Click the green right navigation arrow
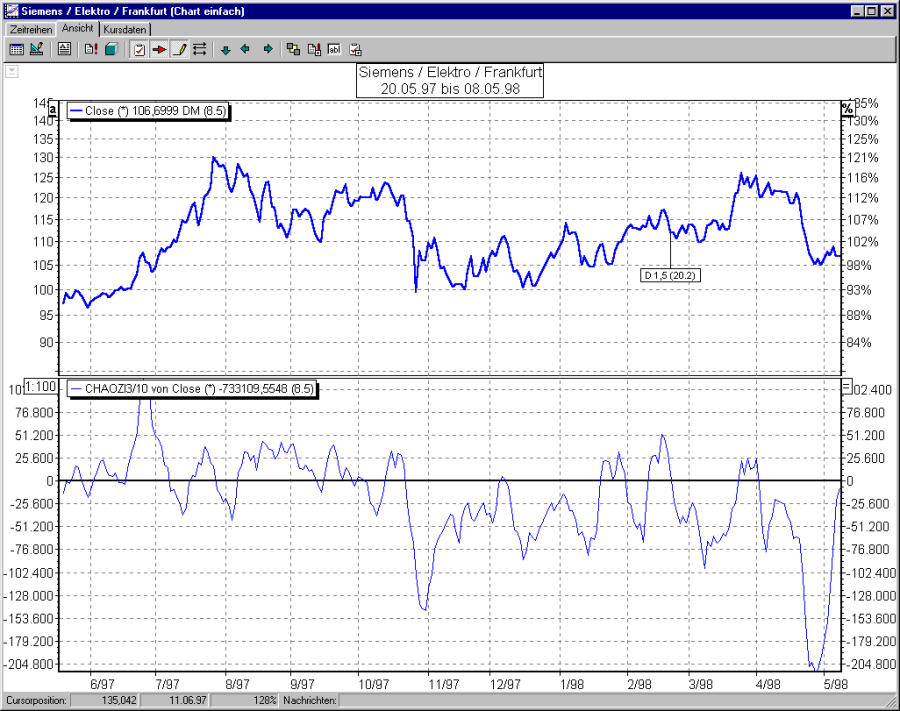The width and height of the screenshot is (900, 711). 267,48
